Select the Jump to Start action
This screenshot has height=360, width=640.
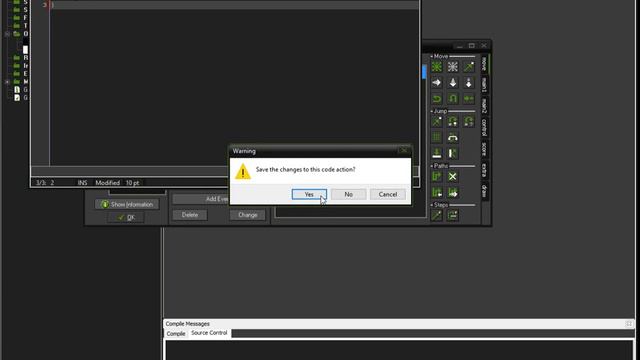453,121
